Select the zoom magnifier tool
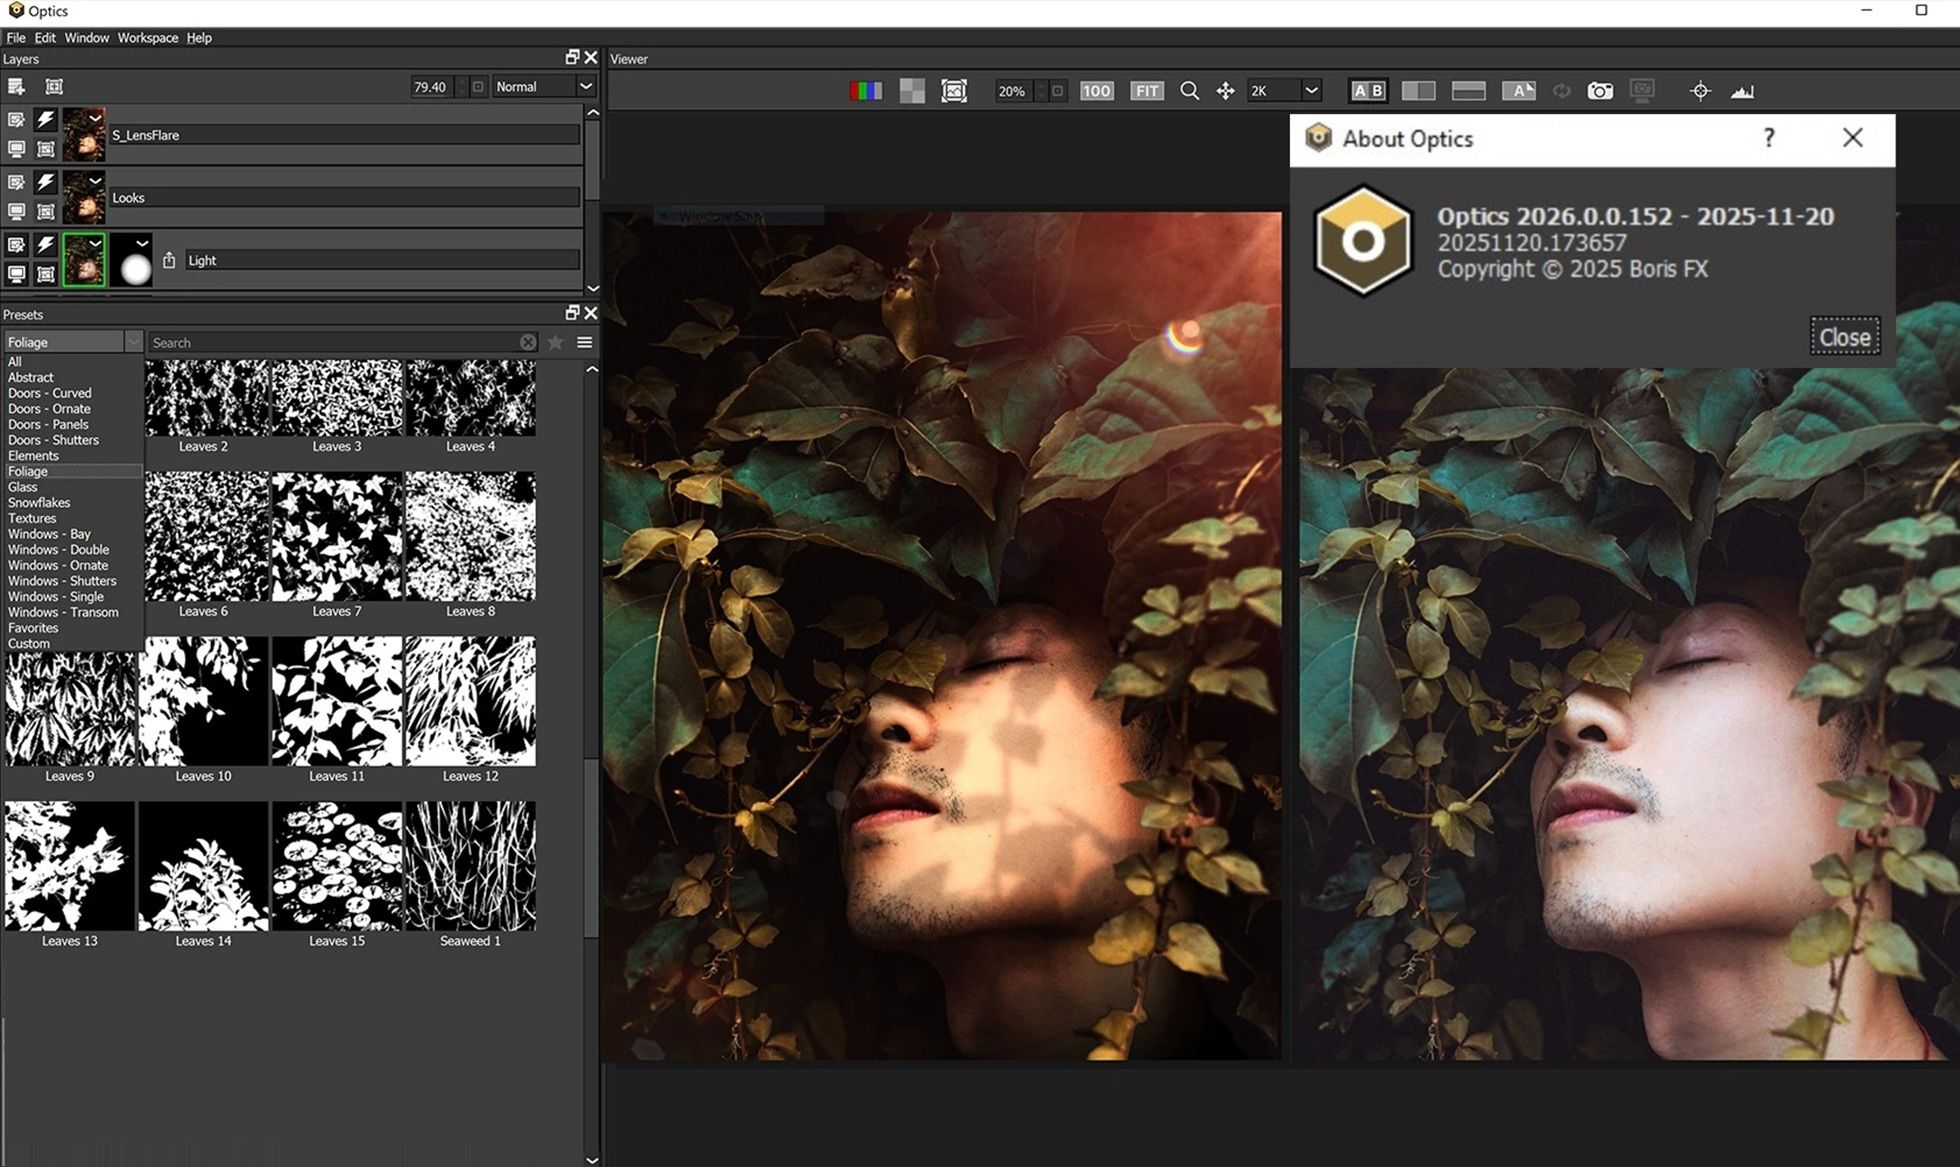The width and height of the screenshot is (1960, 1167). pos(1189,90)
